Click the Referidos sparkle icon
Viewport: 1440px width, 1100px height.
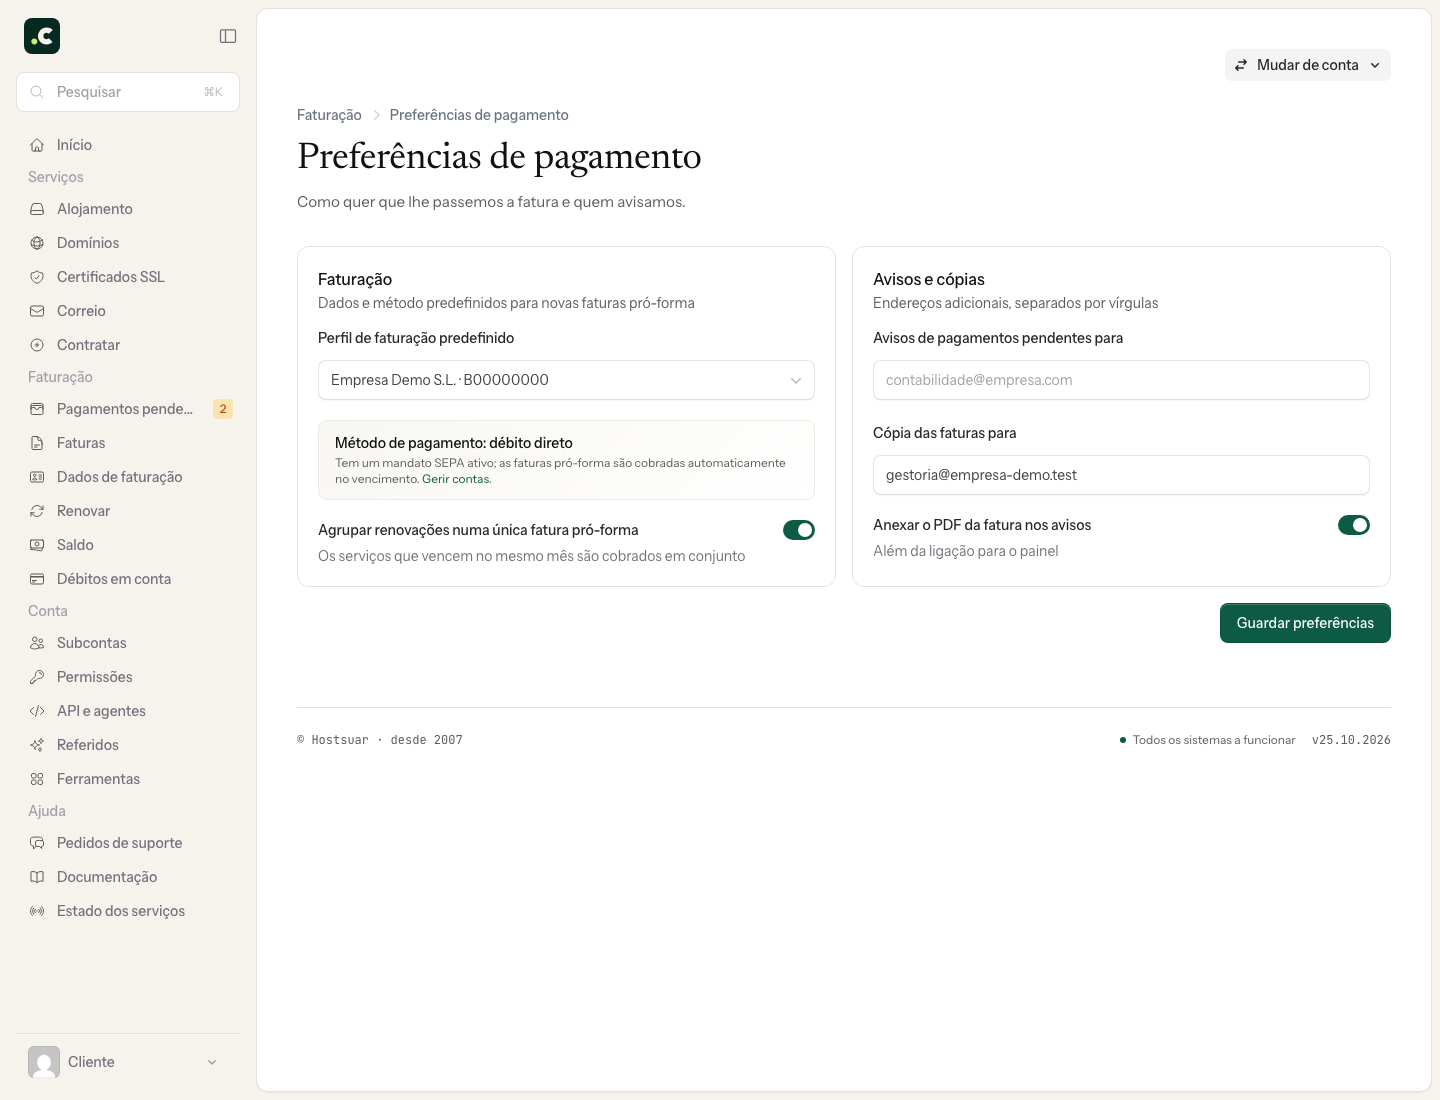click(x=37, y=745)
